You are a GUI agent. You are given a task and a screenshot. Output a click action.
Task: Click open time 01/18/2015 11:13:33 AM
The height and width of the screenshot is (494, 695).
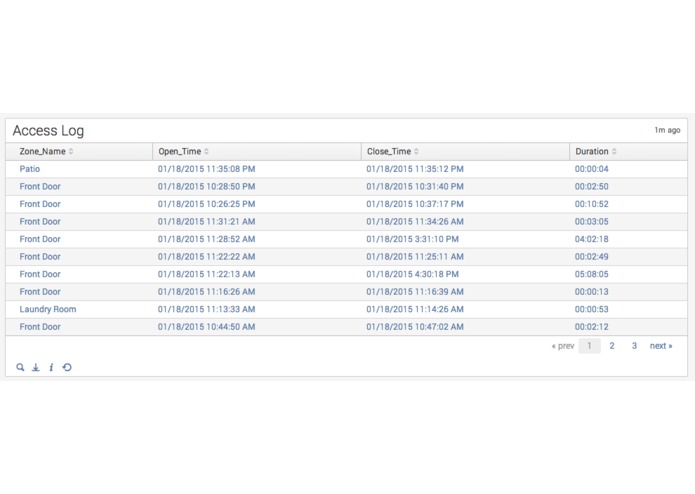(x=207, y=309)
